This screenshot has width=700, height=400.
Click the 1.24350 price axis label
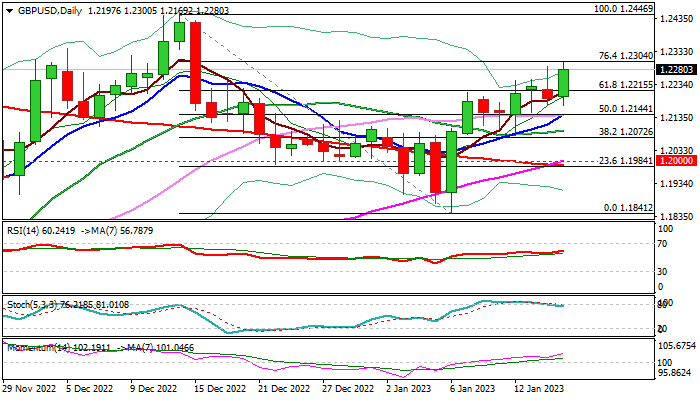(676, 19)
